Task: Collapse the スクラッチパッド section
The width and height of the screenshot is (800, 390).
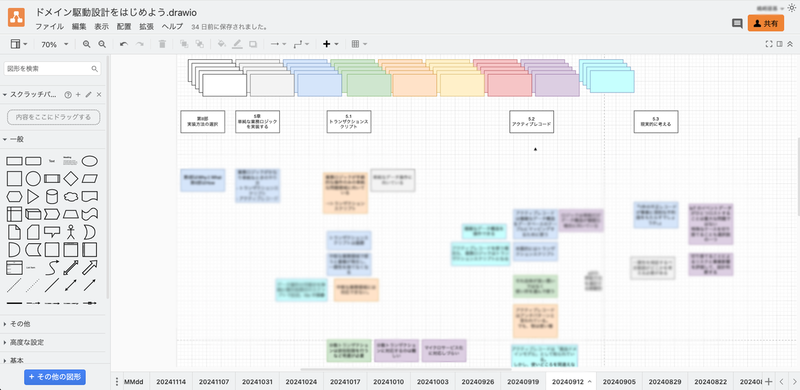Action: [x=31, y=94]
